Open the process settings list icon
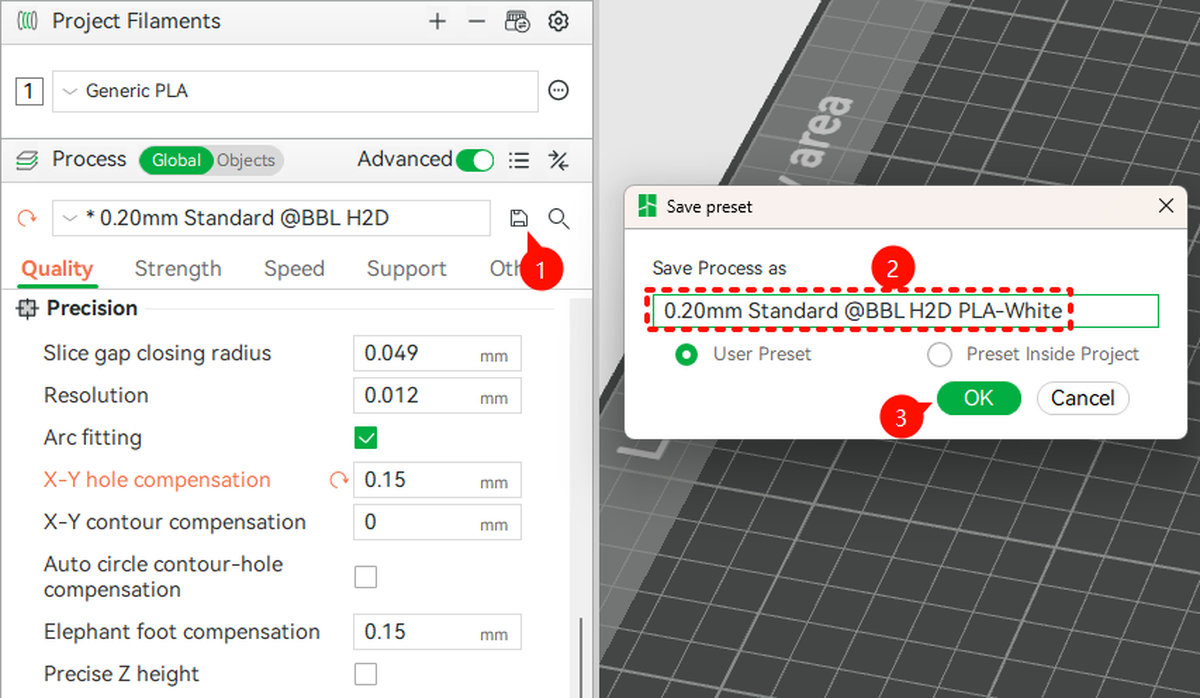The width and height of the screenshot is (1200, 698). tap(518, 160)
